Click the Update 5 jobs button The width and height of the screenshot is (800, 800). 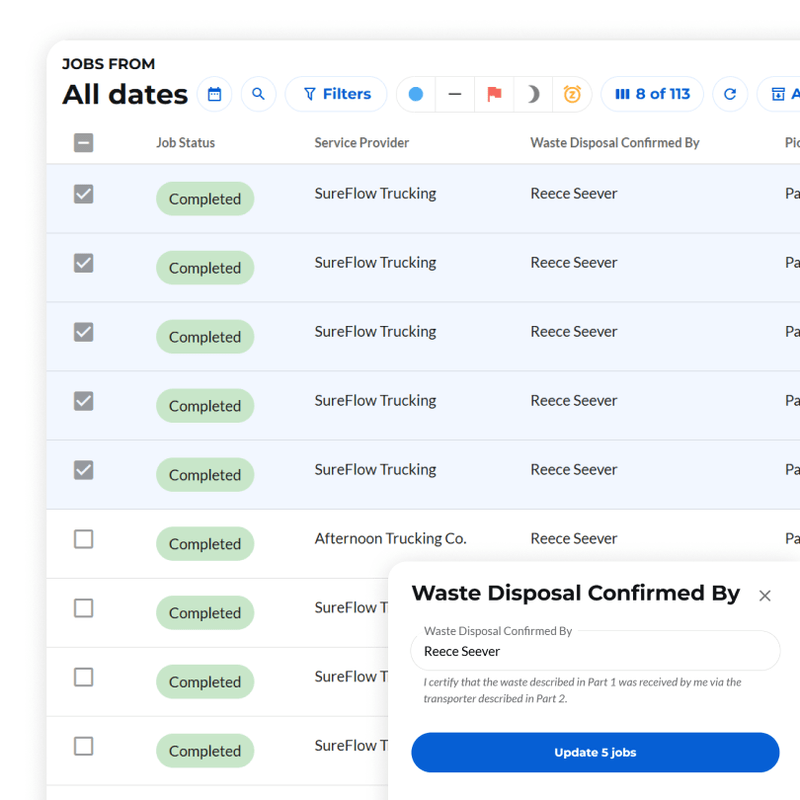(595, 753)
